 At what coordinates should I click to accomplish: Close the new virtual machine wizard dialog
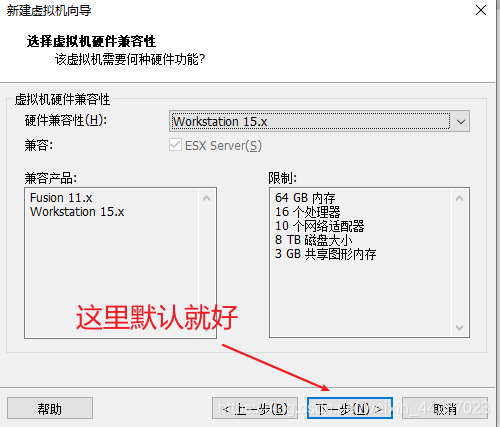[x=481, y=10]
